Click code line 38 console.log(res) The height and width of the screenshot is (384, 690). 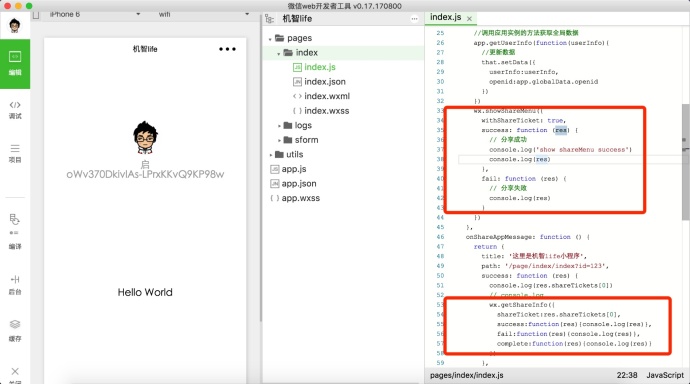tap(520, 159)
